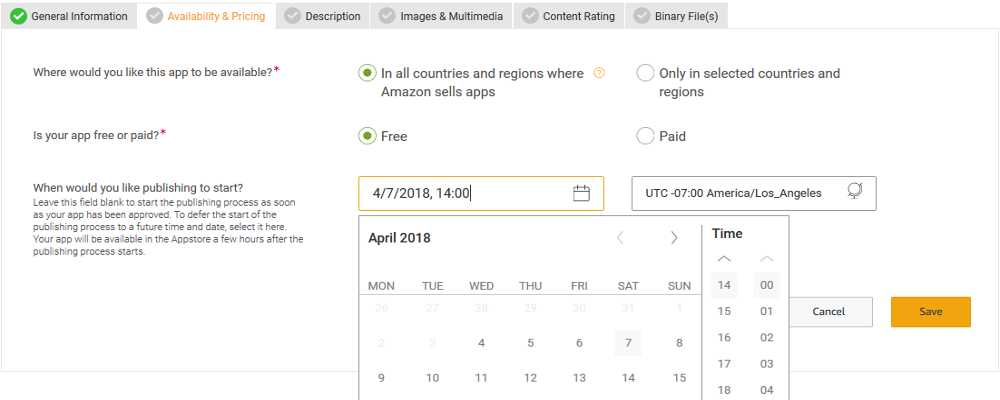Click the Cancel button

coord(829,312)
